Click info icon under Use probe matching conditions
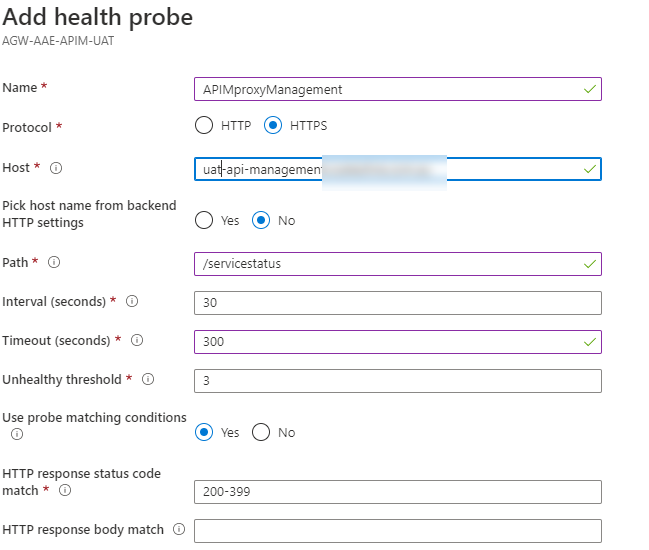649x550 pixels. tap(17, 434)
